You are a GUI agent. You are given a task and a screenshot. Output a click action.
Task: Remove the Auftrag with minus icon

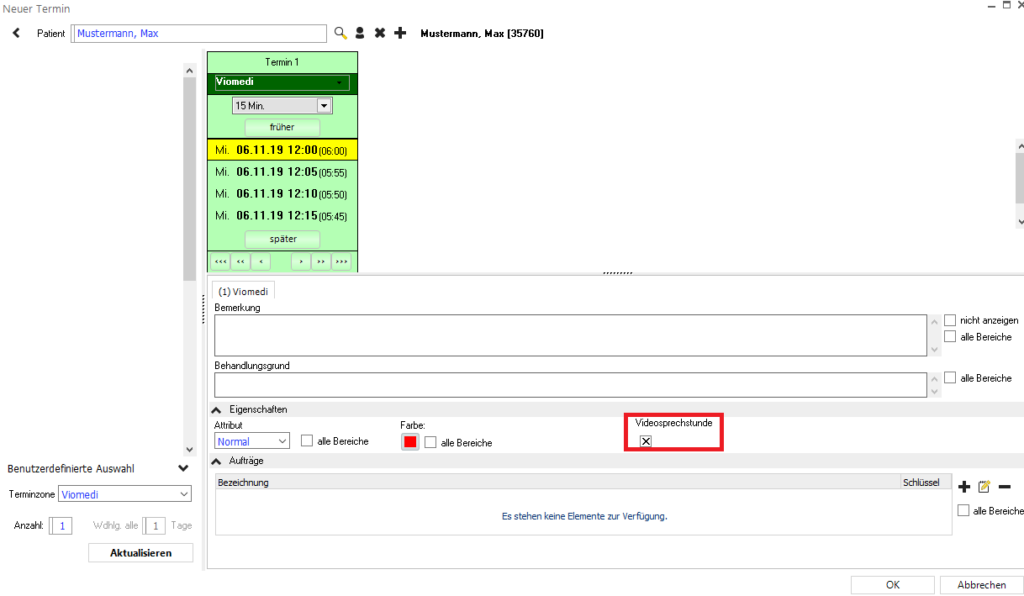(1004, 487)
